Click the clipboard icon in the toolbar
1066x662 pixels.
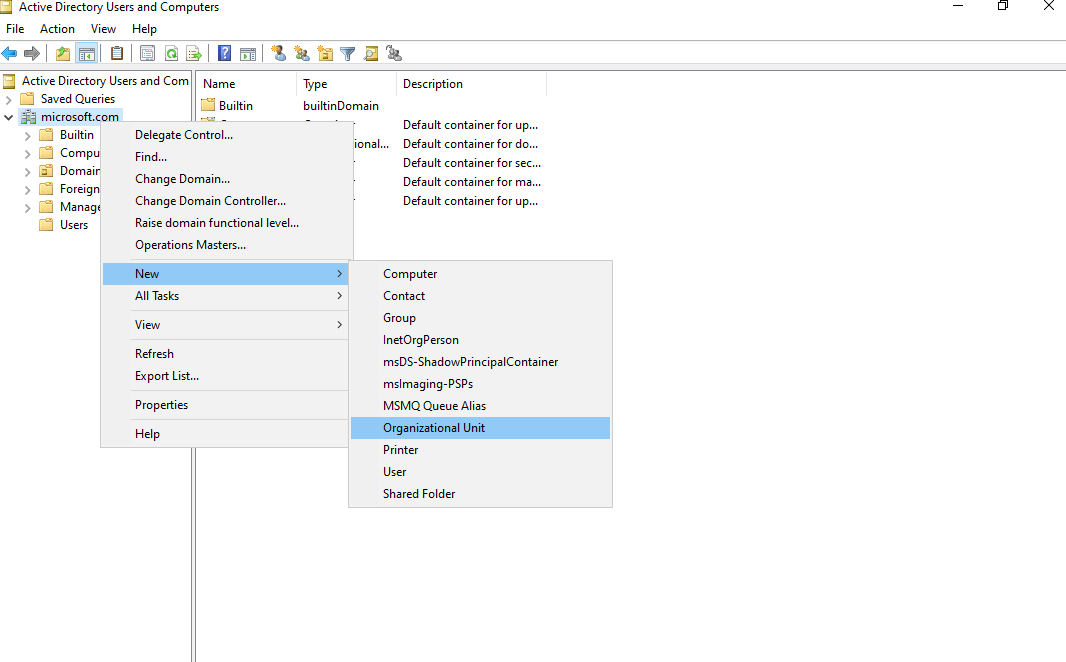[117, 53]
